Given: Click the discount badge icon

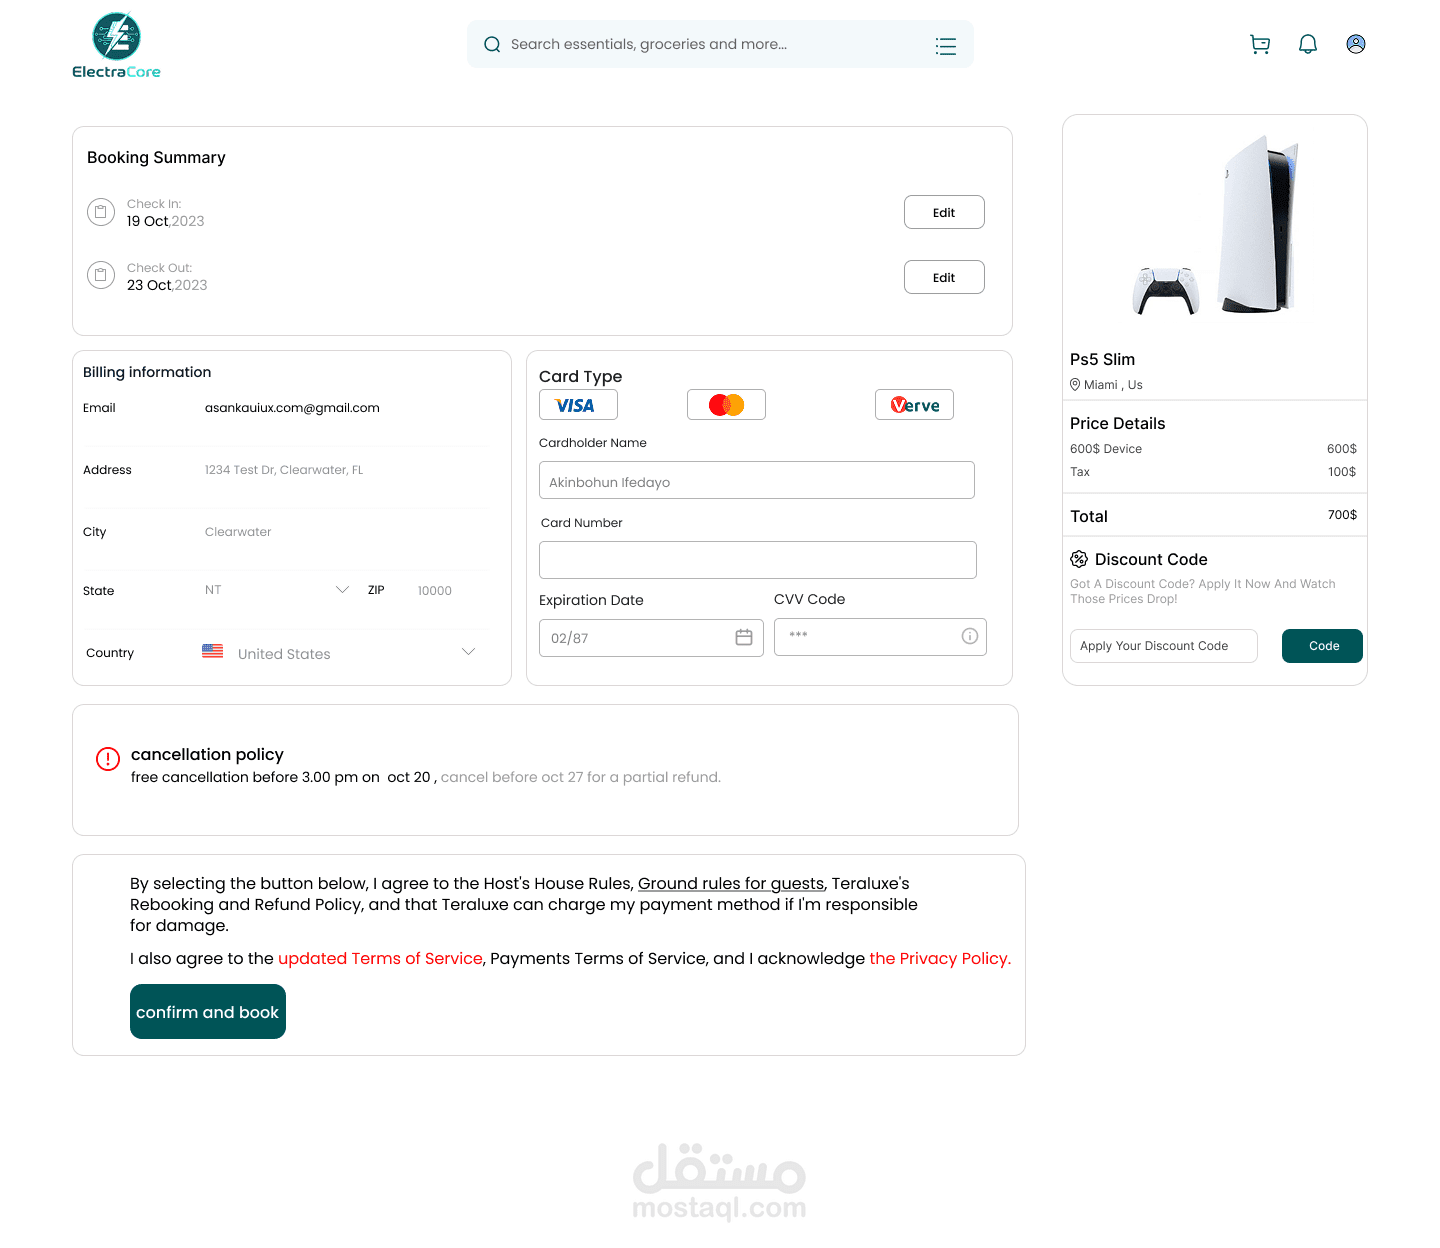Looking at the screenshot, I should pyautogui.click(x=1079, y=559).
